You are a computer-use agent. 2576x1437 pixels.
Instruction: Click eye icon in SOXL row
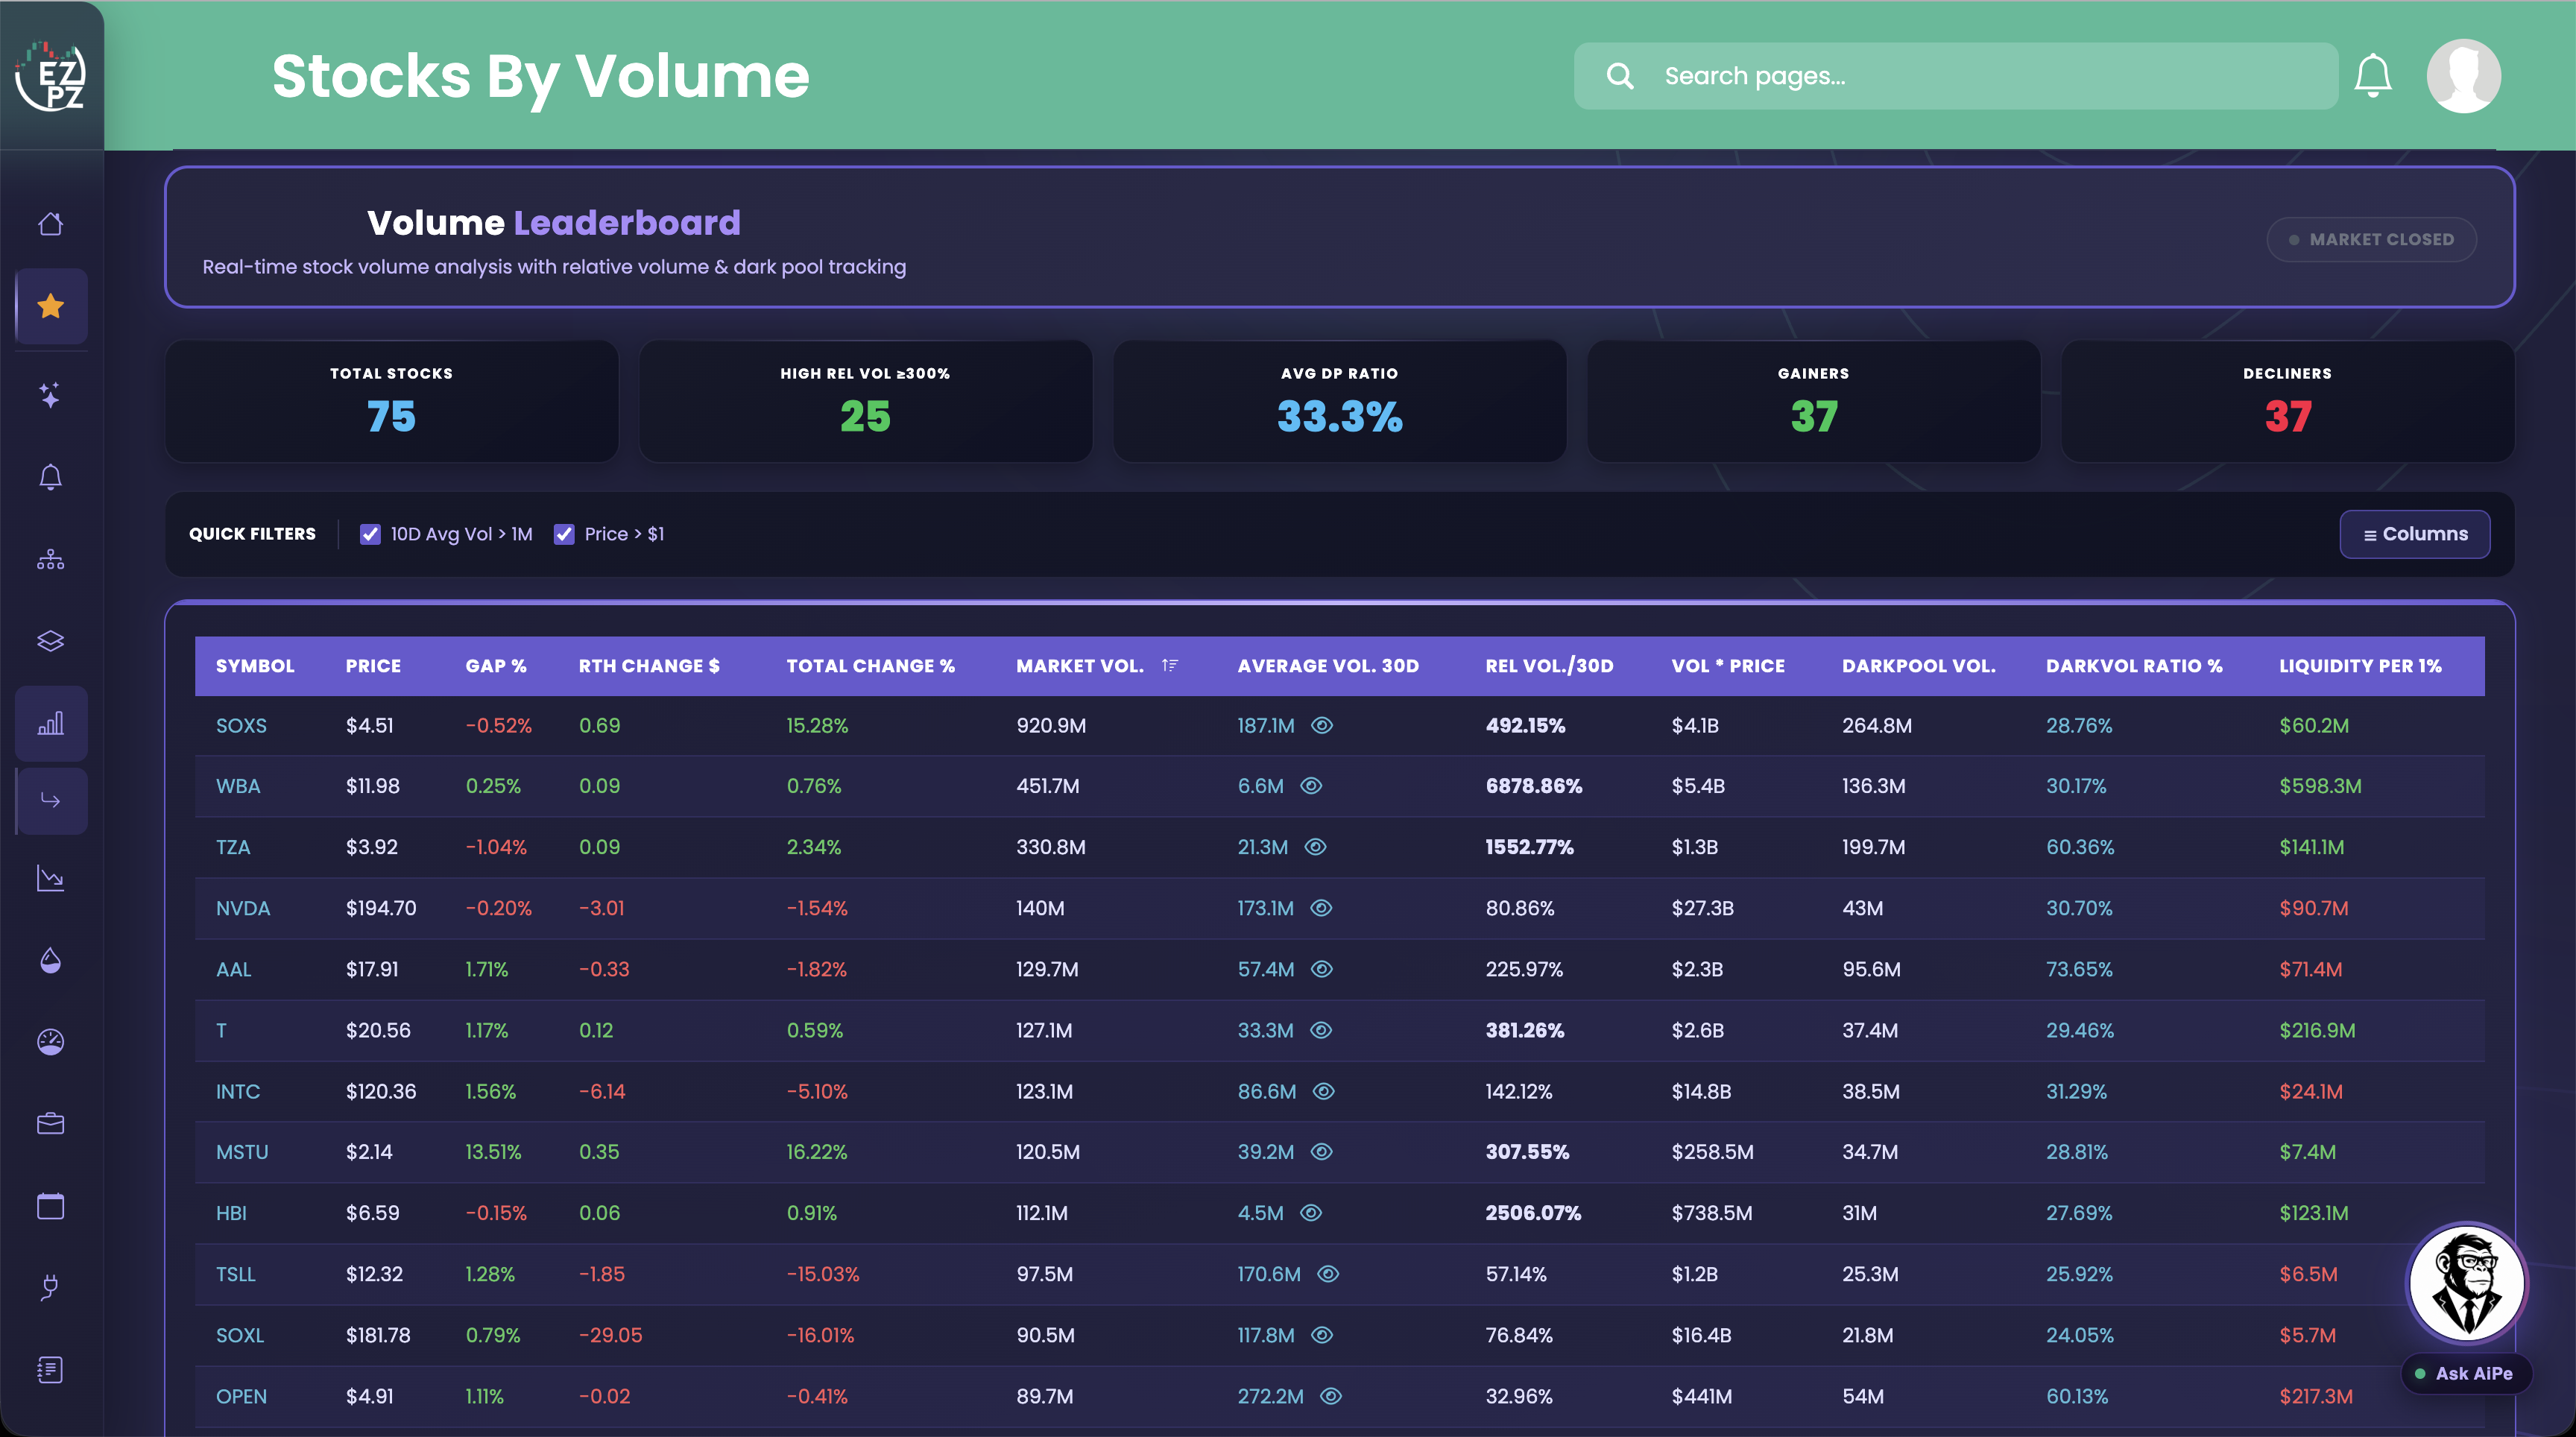pos(1322,1335)
